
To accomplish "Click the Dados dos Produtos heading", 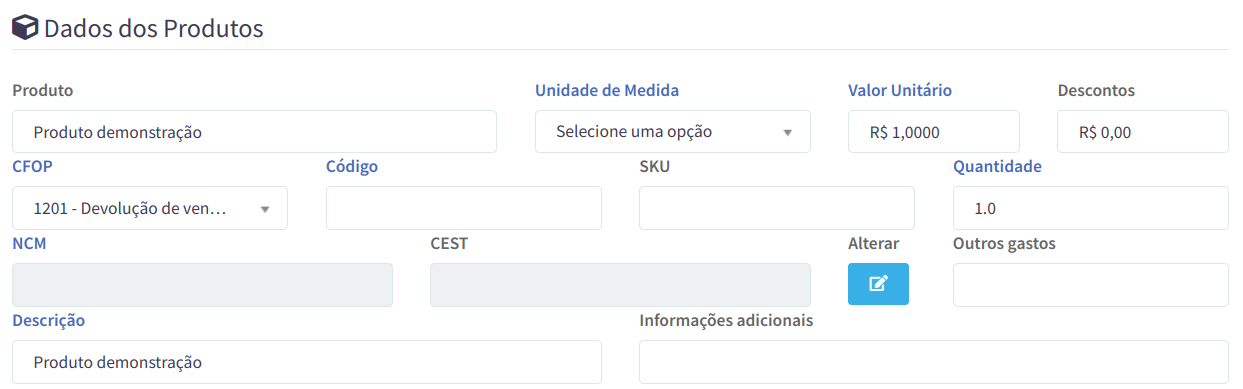I will (153, 28).
